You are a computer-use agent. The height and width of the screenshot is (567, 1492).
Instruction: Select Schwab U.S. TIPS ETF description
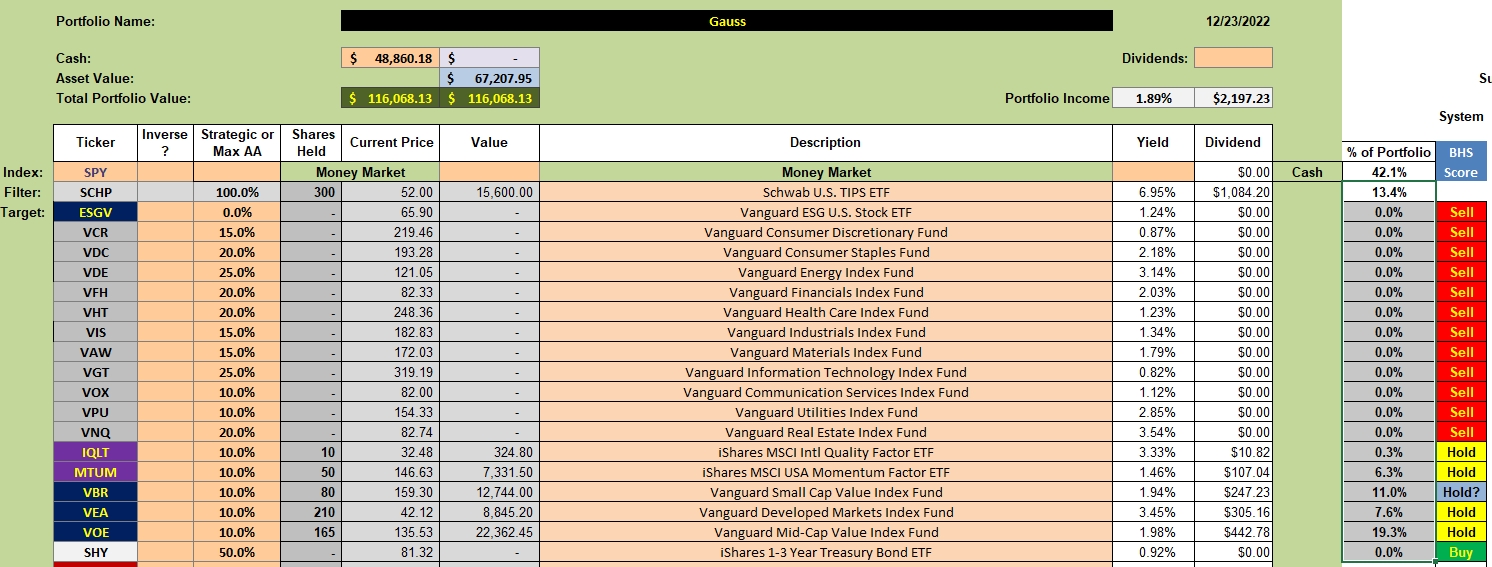(826, 192)
